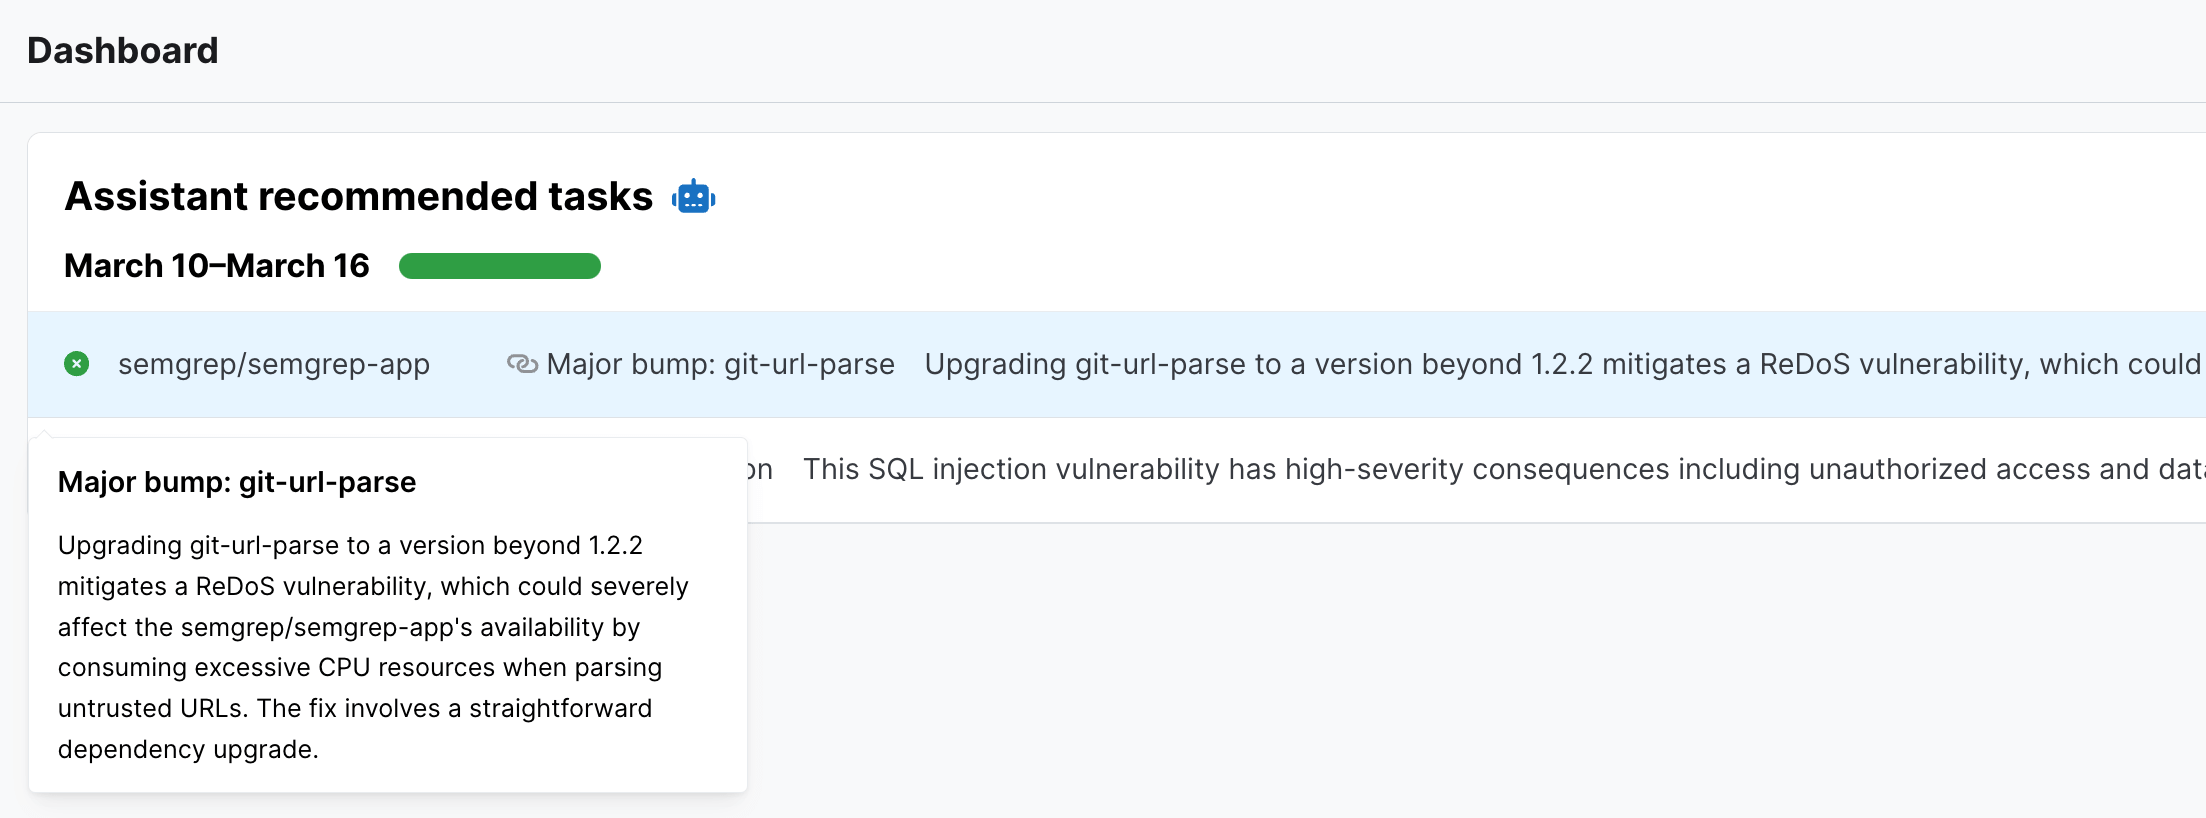
Task: Select the SQL injection vulnerability task description
Action: (1500, 469)
